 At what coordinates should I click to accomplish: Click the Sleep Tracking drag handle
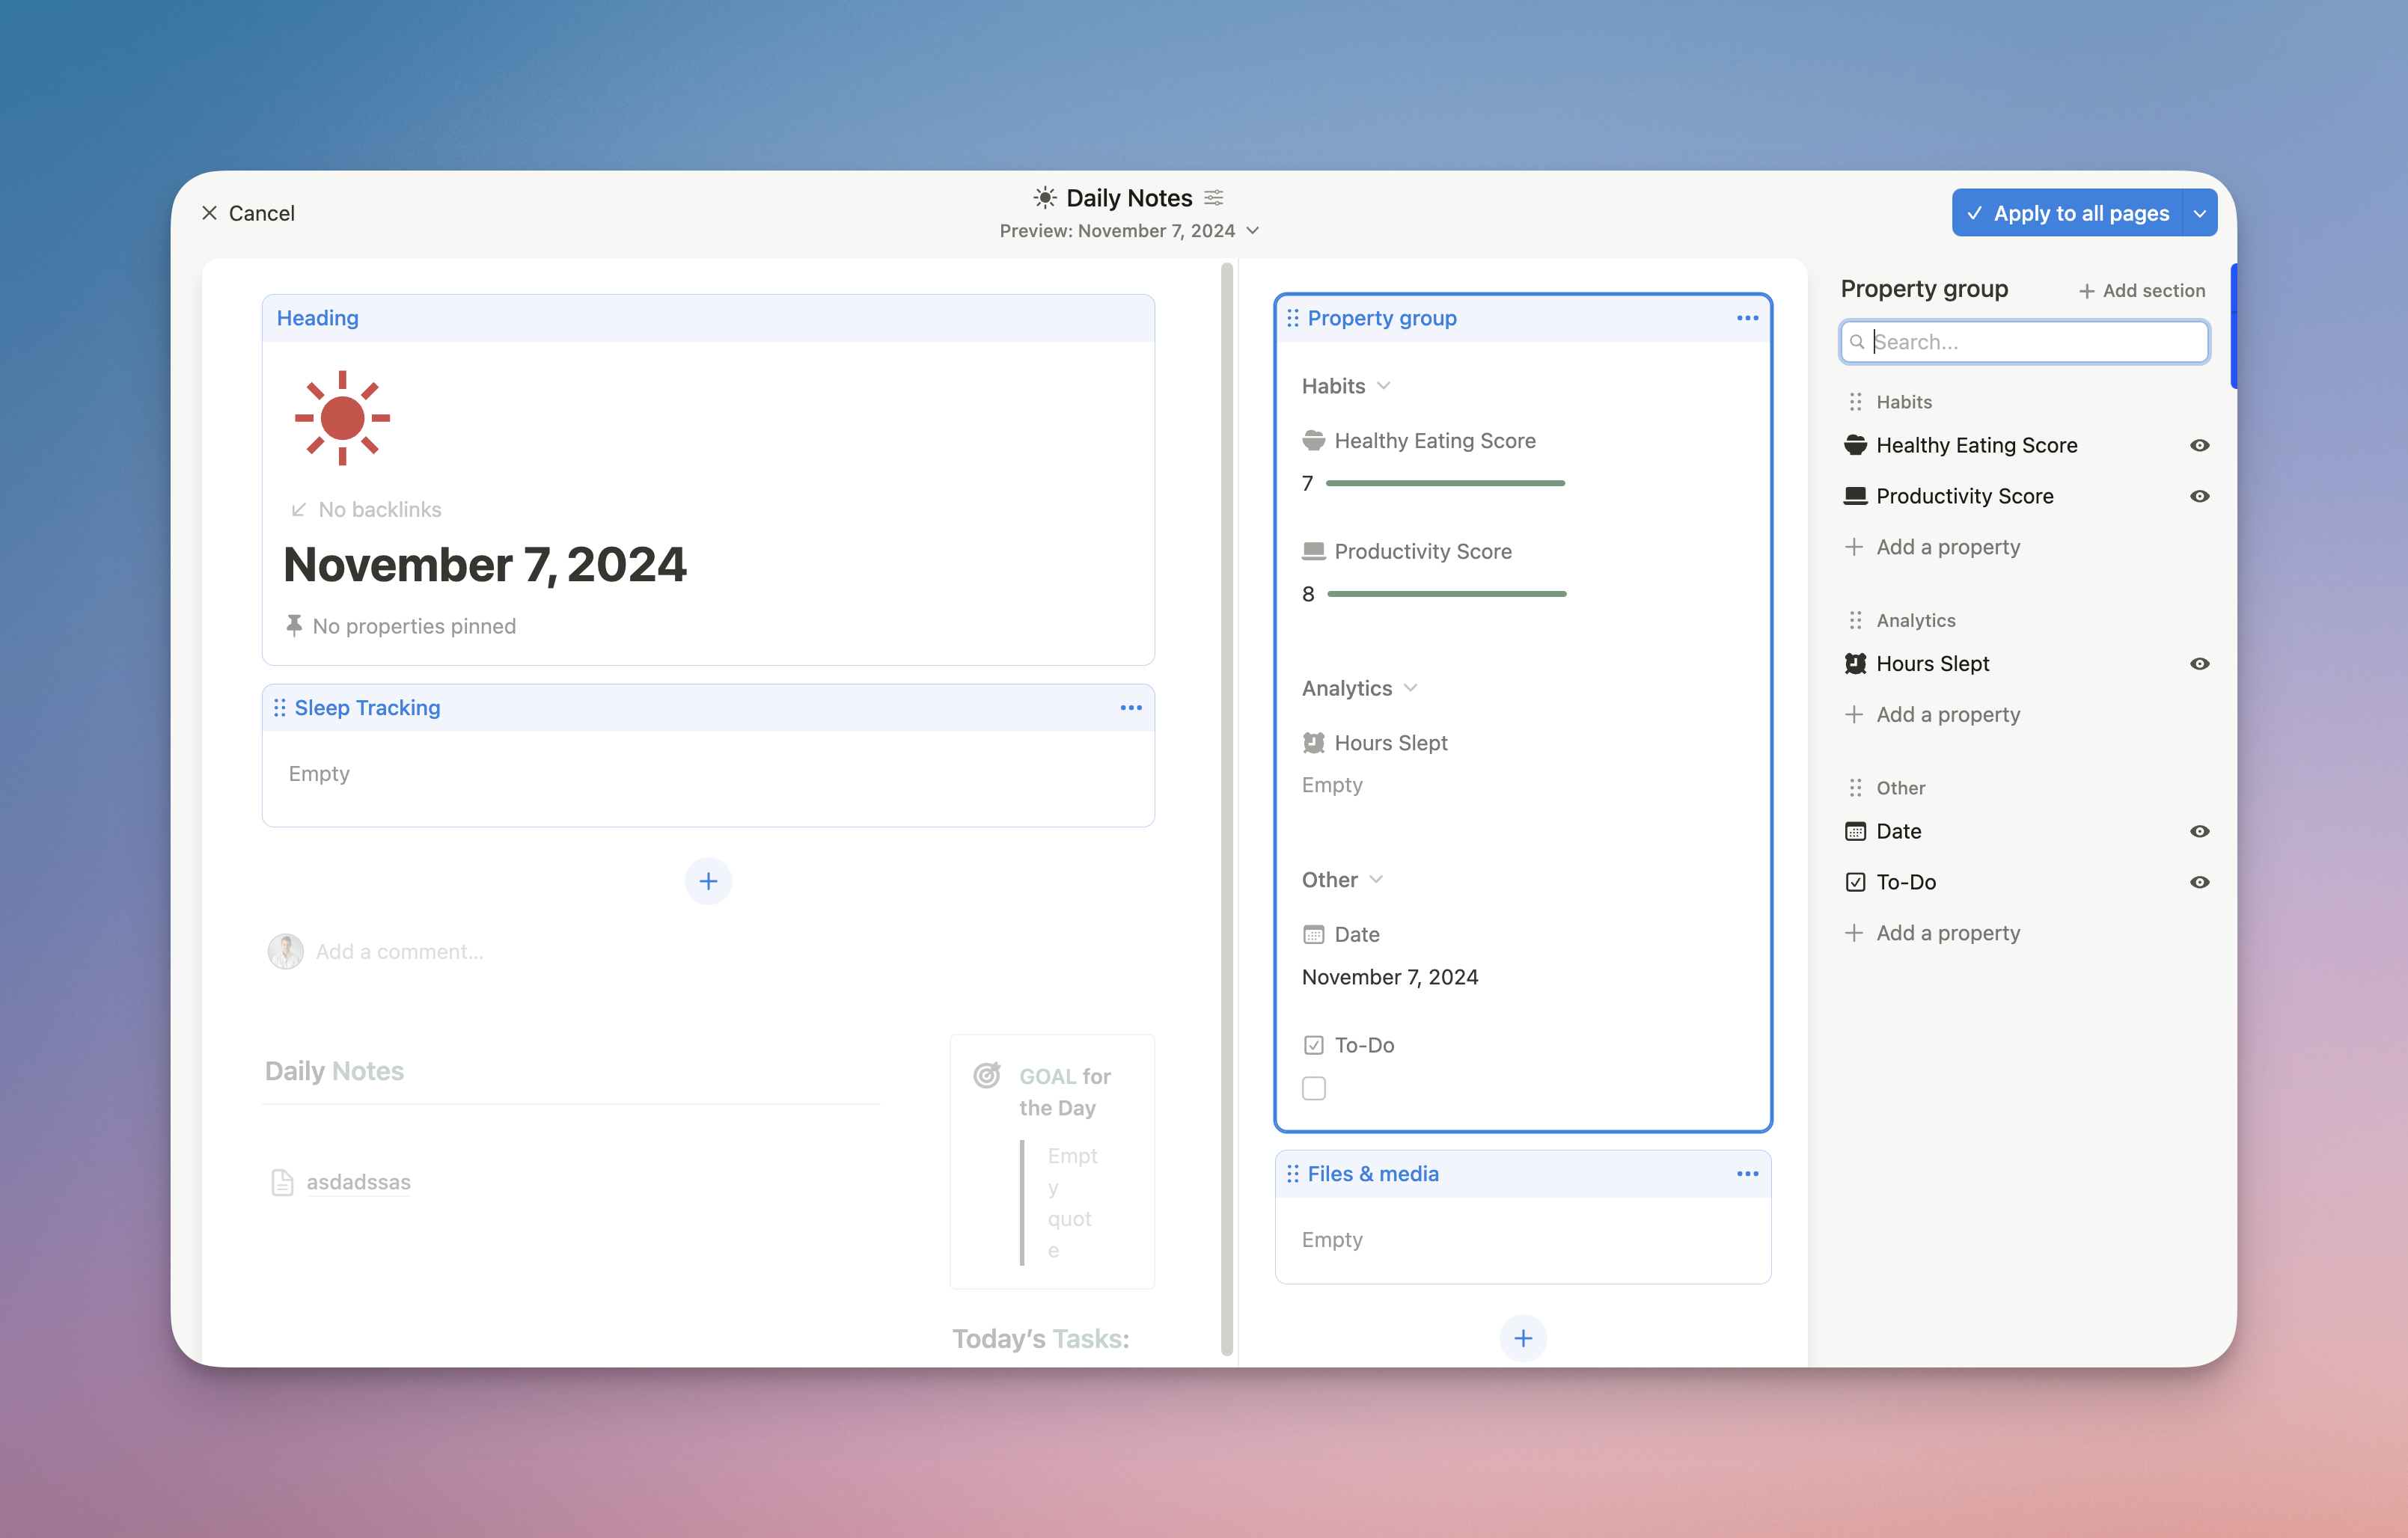(x=280, y=708)
